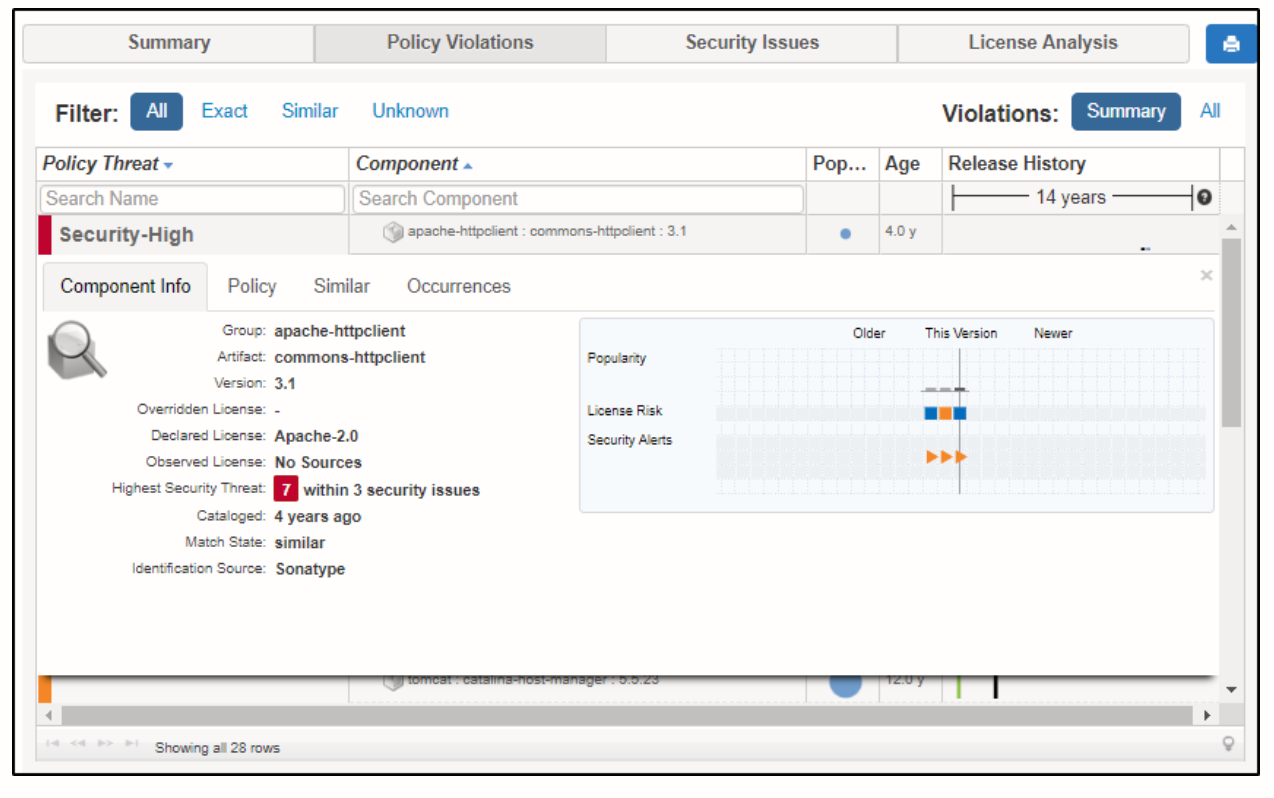
Task: Click the red "7" security threat badge
Action: [286, 489]
